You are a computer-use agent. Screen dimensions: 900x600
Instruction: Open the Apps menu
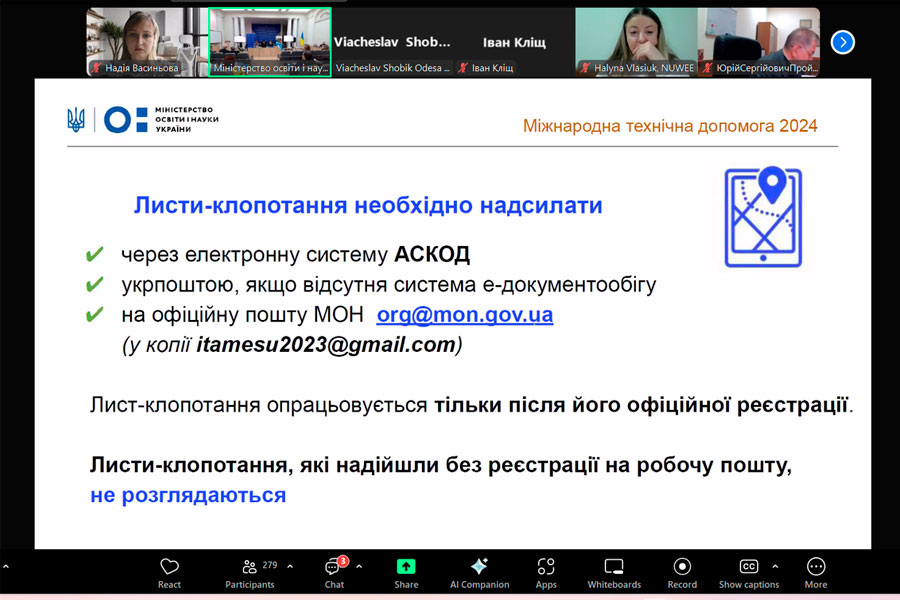click(546, 572)
